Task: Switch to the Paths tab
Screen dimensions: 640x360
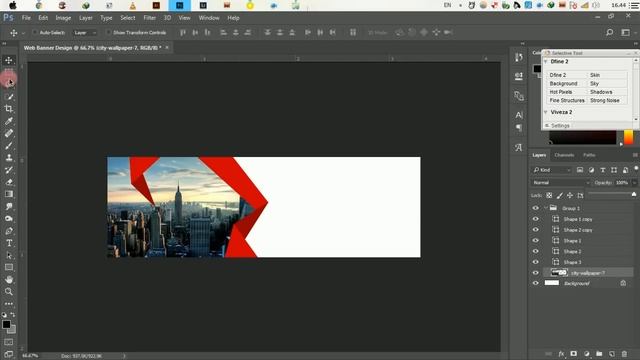Action: click(x=589, y=155)
